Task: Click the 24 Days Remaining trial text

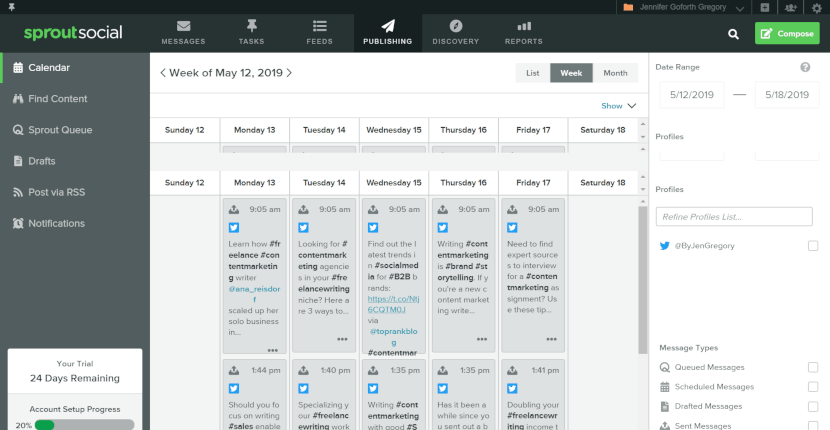Action: (x=75, y=378)
